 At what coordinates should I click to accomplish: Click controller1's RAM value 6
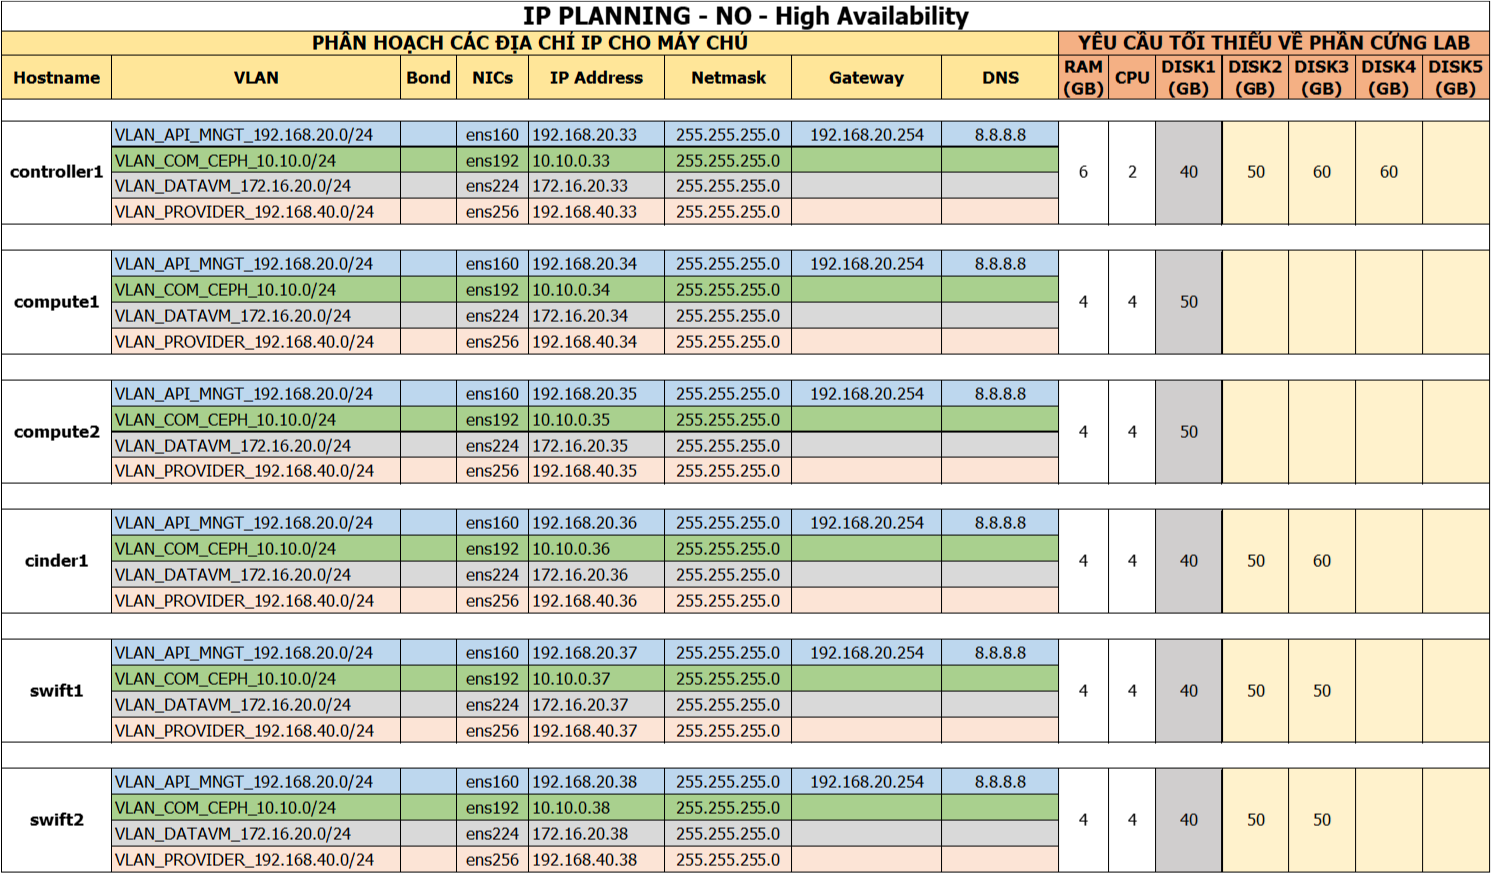(x=1083, y=173)
